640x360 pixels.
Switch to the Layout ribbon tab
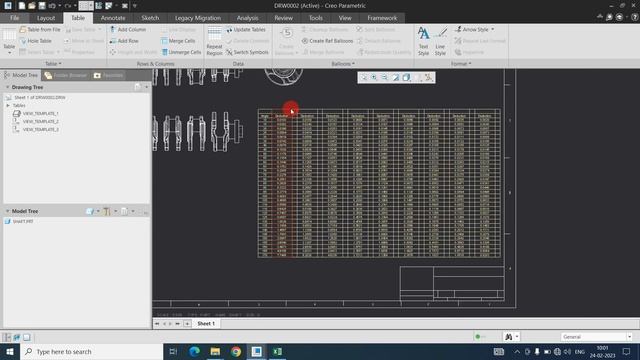[46, 18]
